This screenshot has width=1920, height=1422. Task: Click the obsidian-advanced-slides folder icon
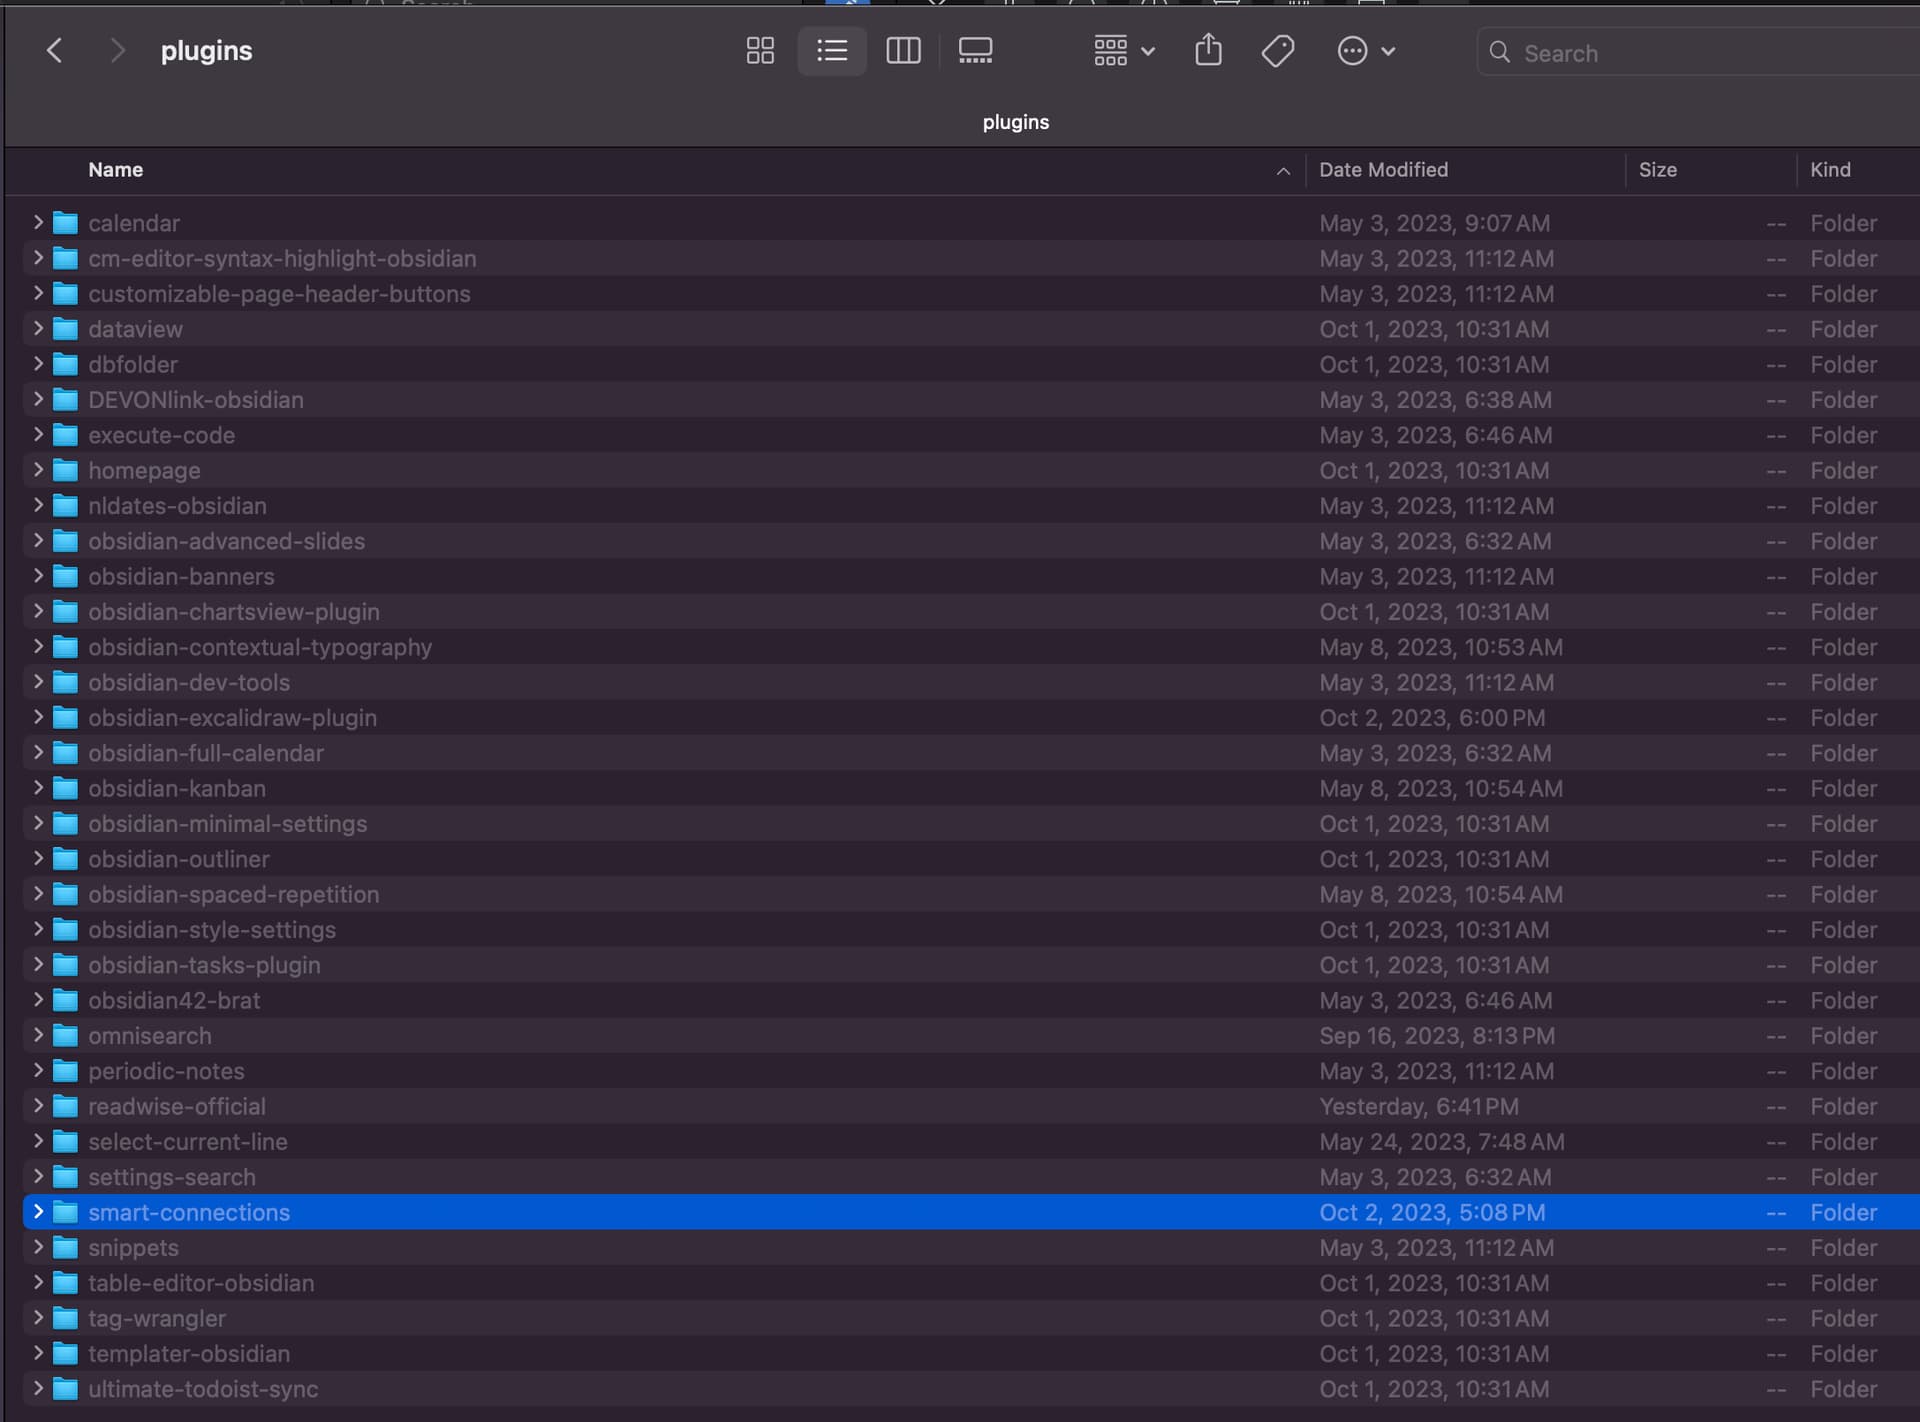[x=65, y=541]
